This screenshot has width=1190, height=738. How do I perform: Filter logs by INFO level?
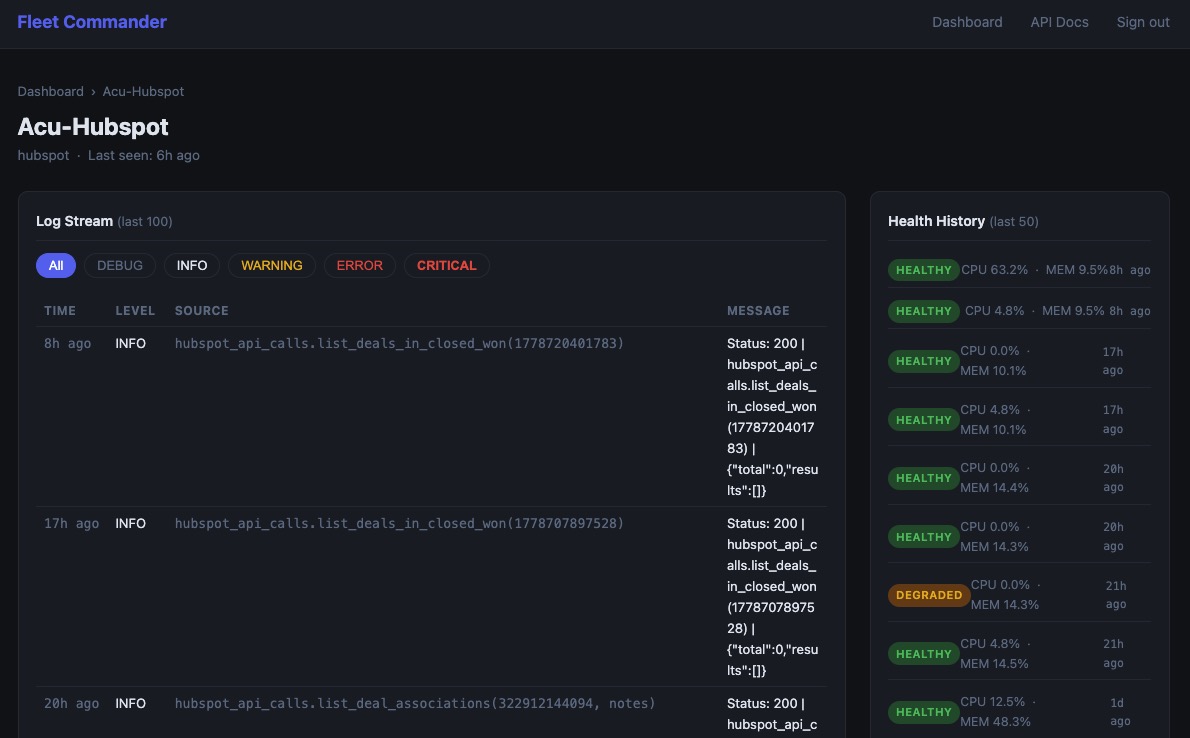pyautogui.click(x=192, y=265)
